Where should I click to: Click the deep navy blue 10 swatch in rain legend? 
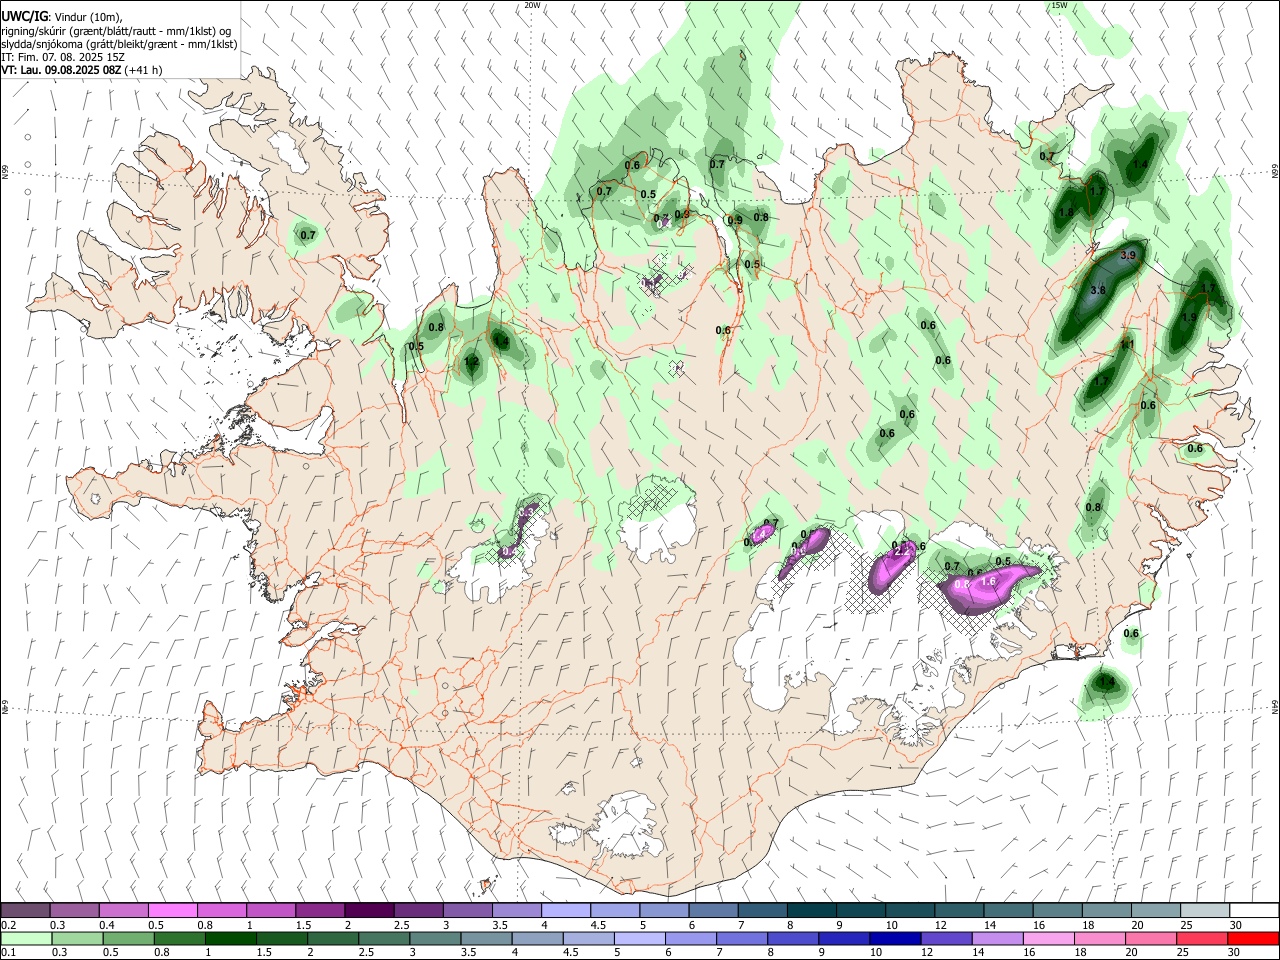point(895,938)
